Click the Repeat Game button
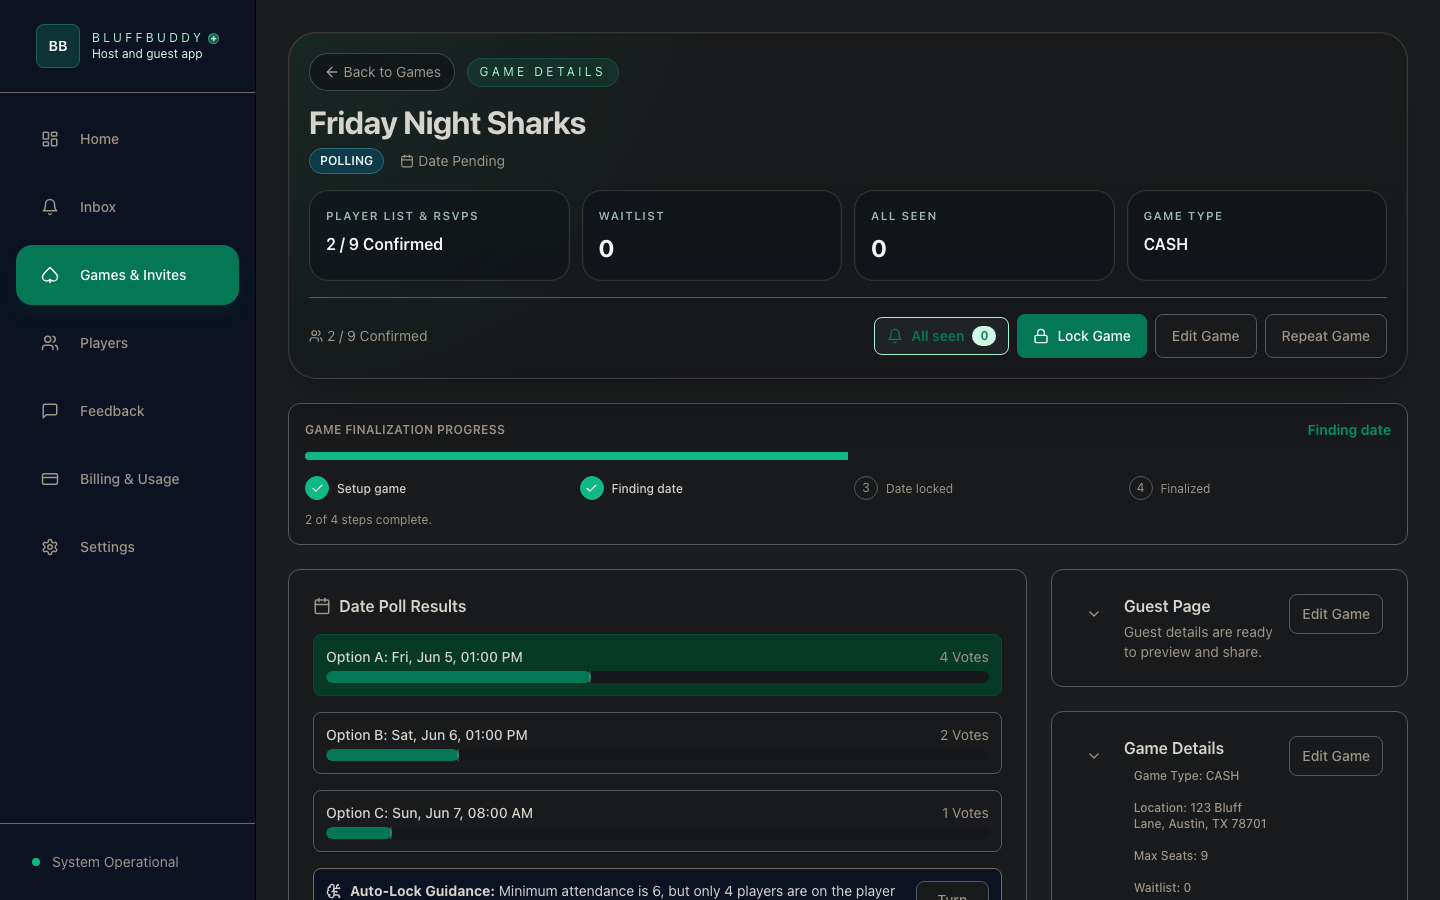1440x900 pixels. tap(1326, 336)
